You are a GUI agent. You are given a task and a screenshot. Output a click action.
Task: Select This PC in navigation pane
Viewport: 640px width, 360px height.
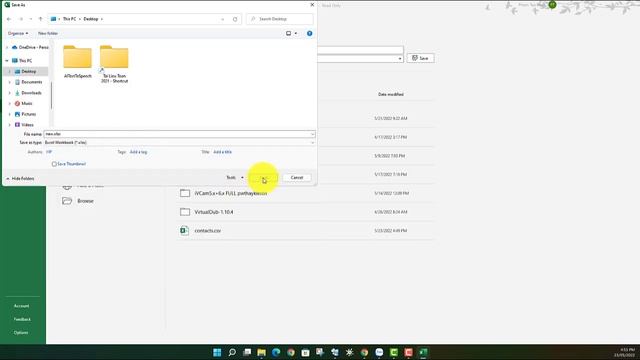pyautogui.click(x=22, y=60)
